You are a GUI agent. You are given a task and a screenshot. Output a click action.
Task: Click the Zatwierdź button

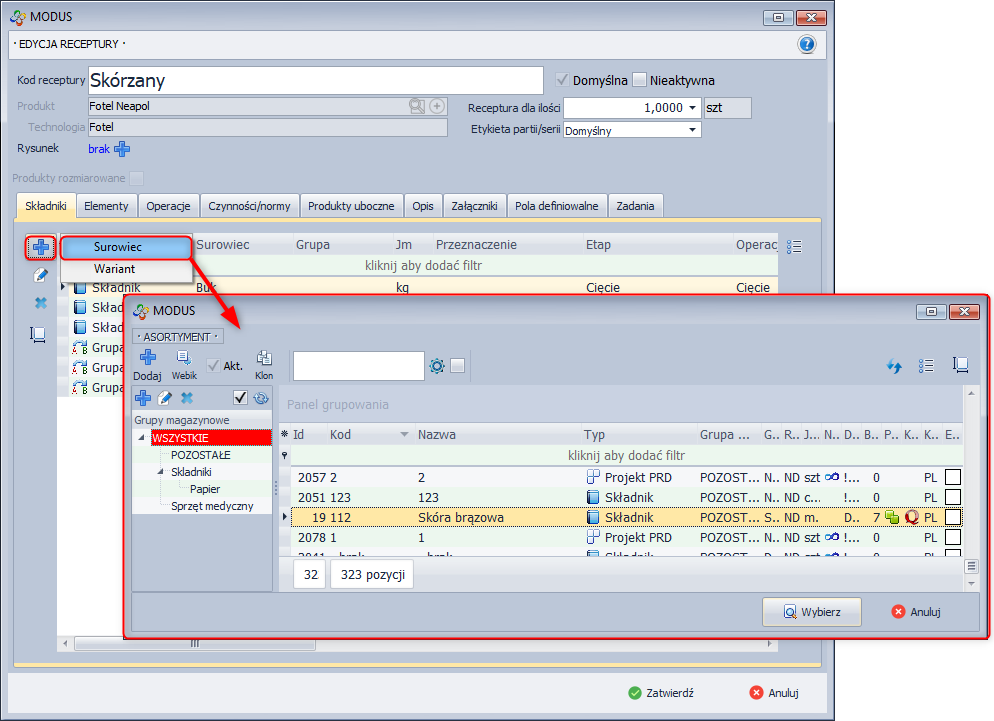click(661, 693)
